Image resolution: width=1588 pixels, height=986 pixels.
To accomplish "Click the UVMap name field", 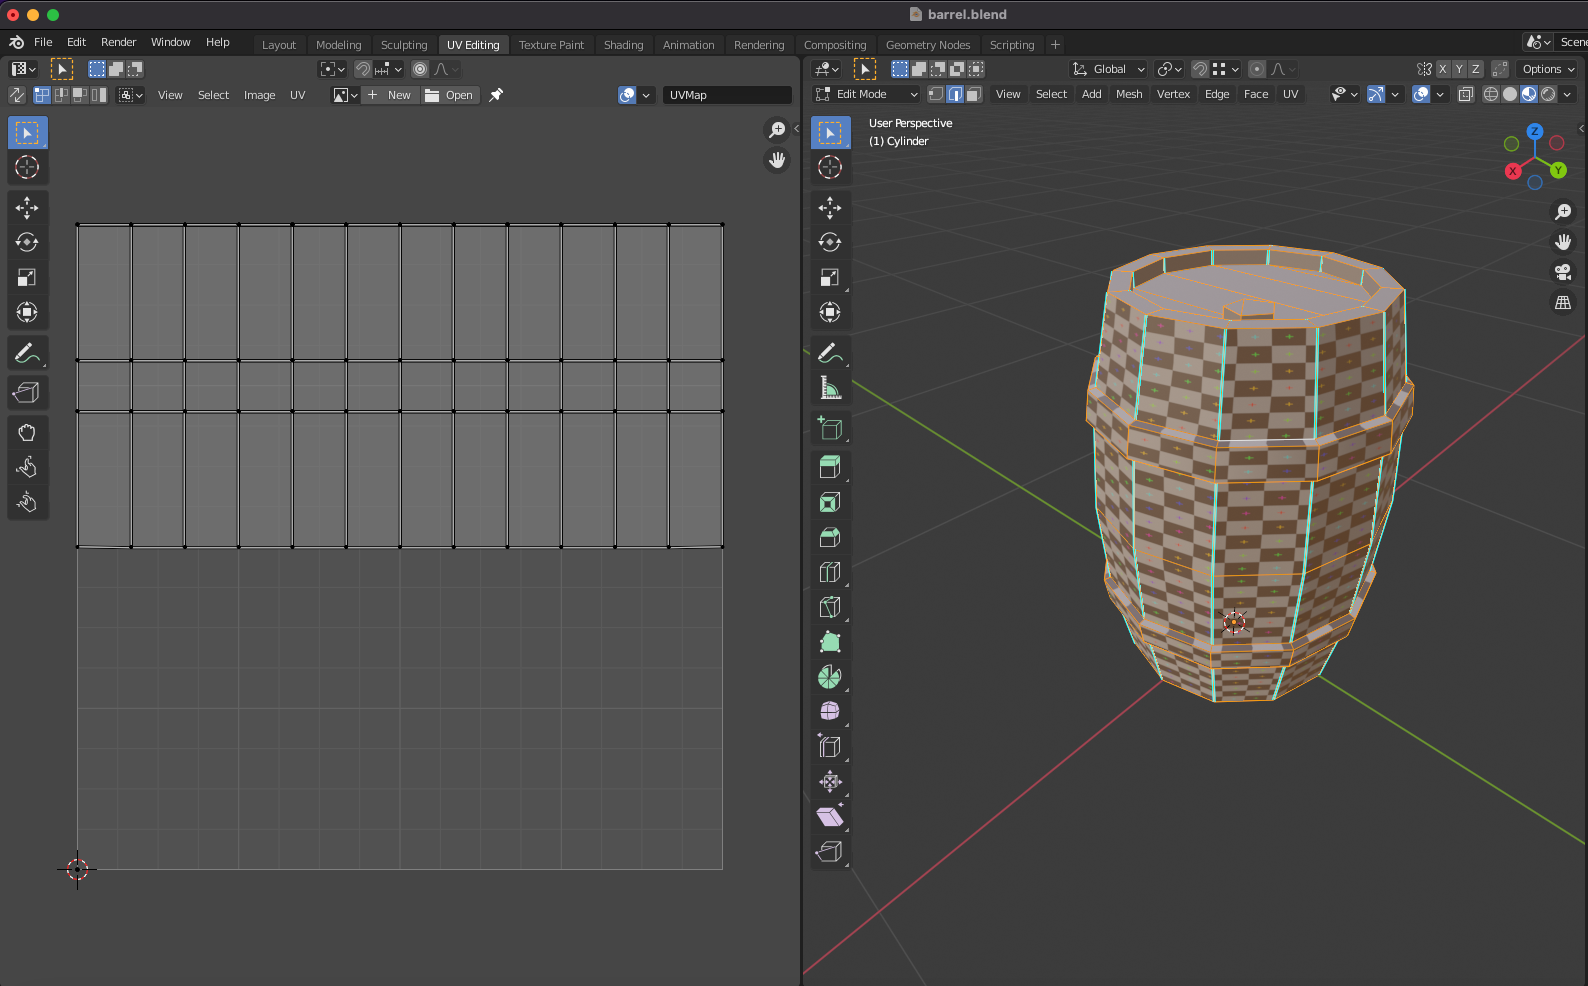I will click(x=726, y=95).
